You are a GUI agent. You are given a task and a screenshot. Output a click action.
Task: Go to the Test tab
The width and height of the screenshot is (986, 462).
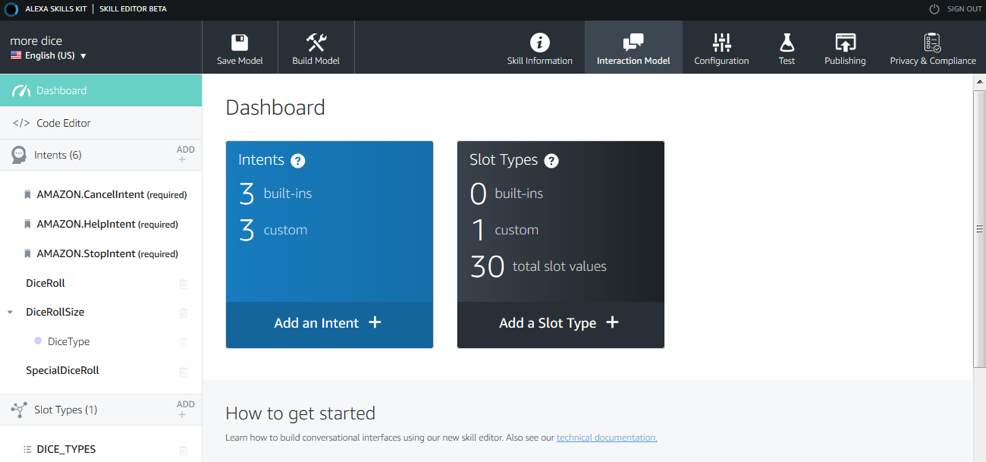(x=786, y=48)
